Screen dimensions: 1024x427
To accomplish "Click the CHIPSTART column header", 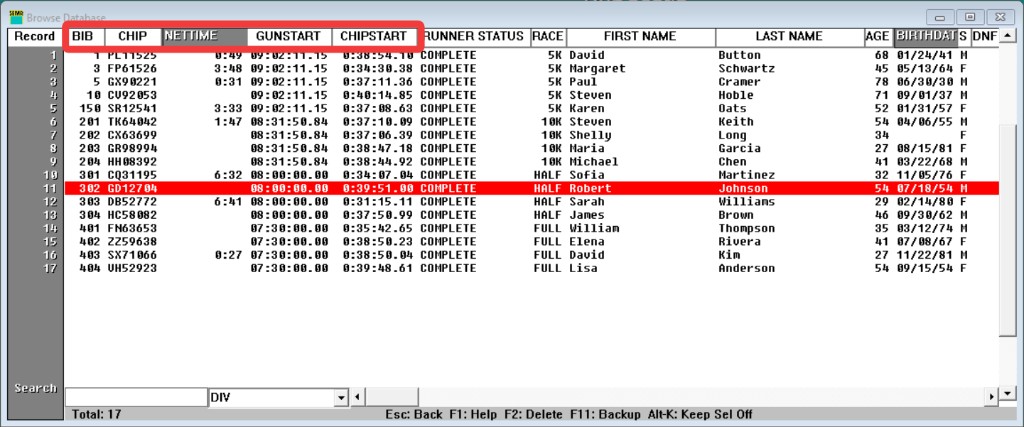I will (374, 37).
